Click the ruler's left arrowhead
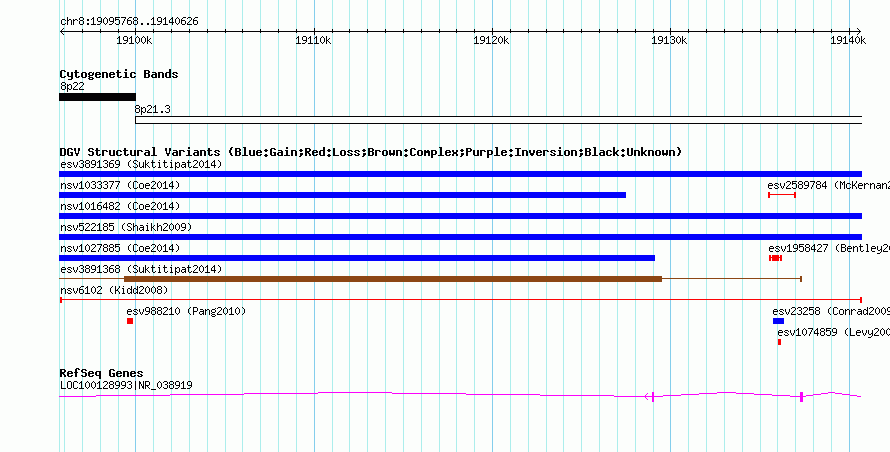 pos(62,31)
